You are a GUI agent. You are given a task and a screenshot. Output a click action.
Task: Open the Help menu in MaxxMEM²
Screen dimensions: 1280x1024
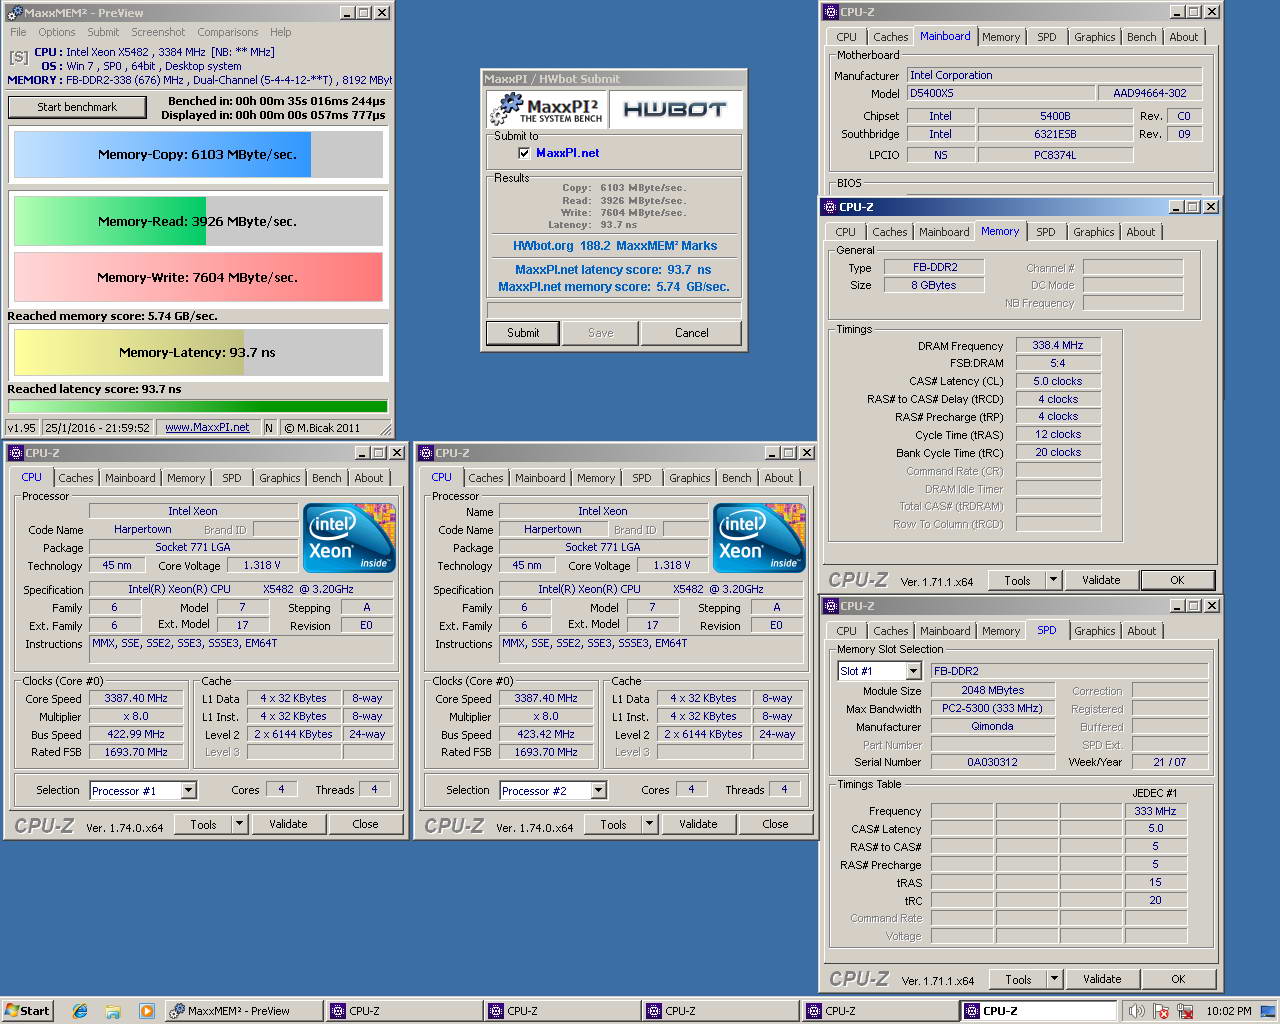(x=281, y=32)
